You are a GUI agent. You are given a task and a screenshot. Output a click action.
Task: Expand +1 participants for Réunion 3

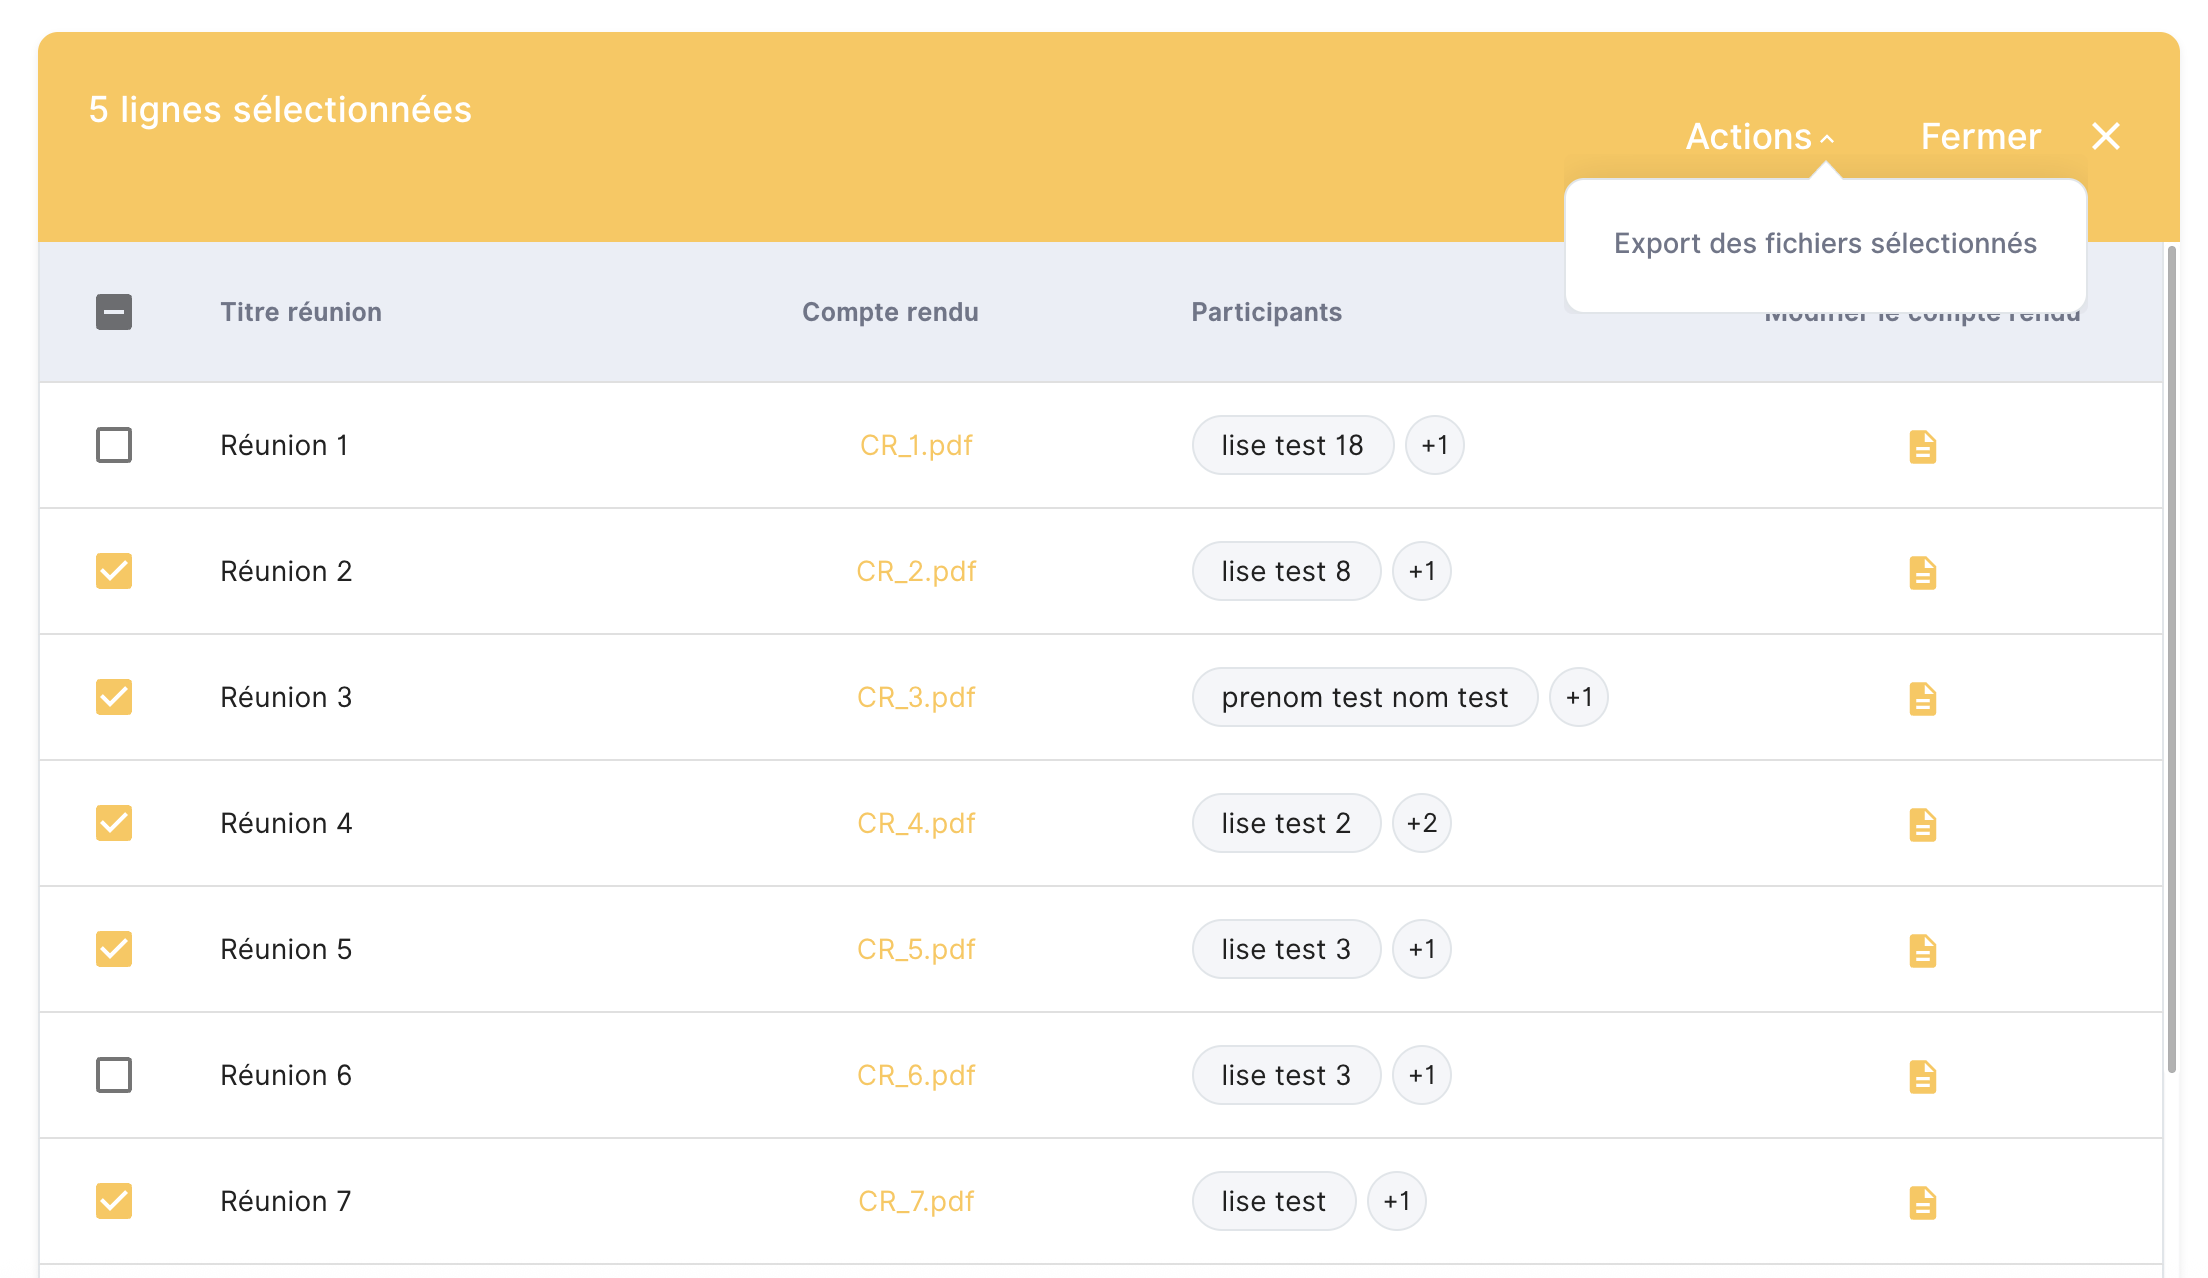click(1578, 697)
